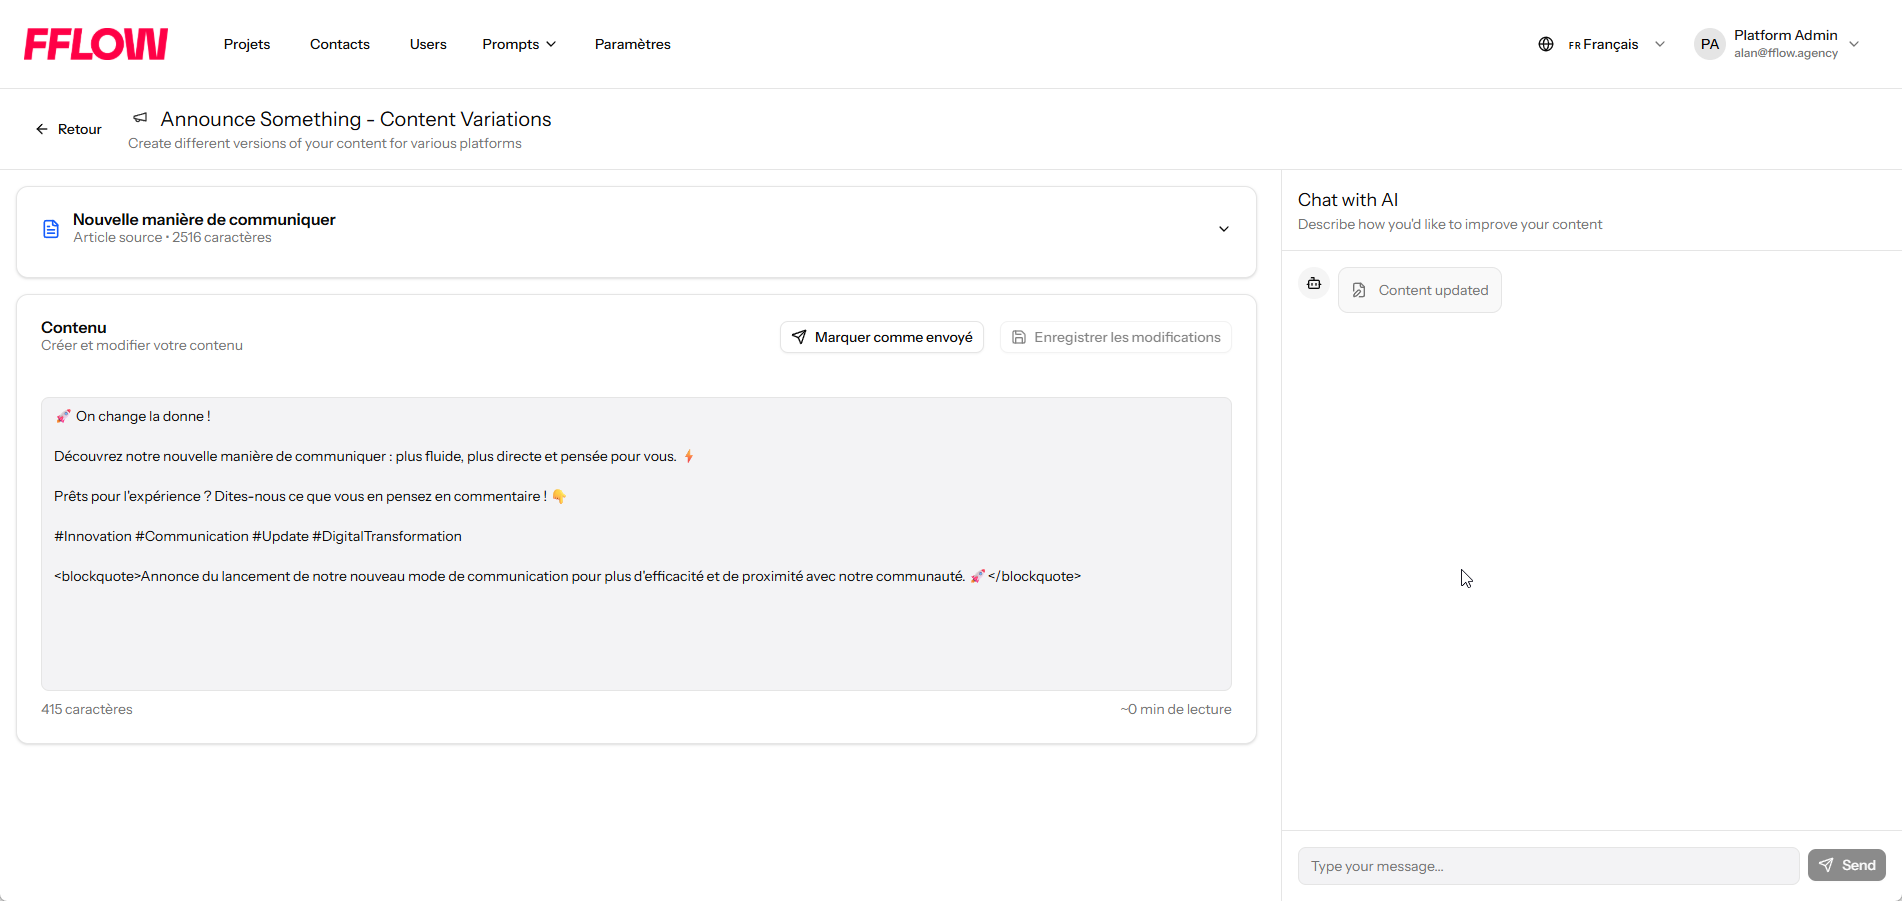The width and height of the screenshot is (1902, 901).
Task: Click the Announce Something - Content Variations title
Action: pyautogui.click(x=356, y=119)
